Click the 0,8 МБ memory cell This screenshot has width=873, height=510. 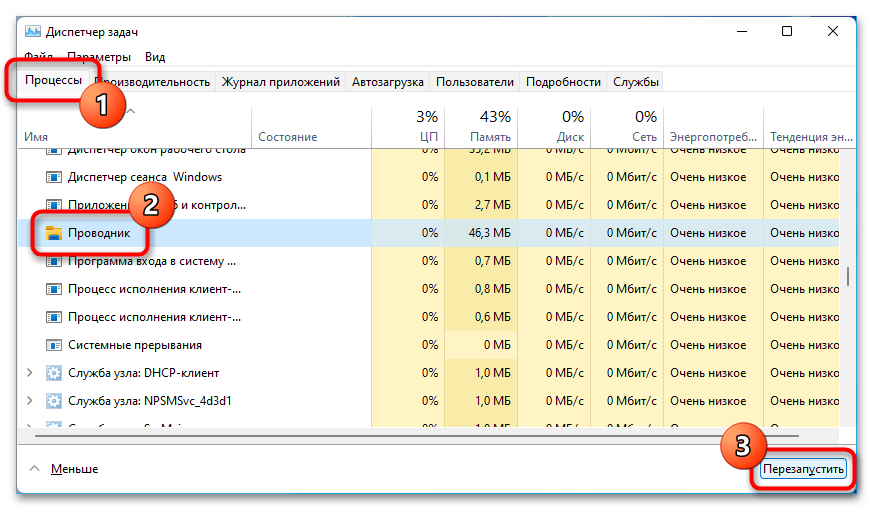[482, 290]
